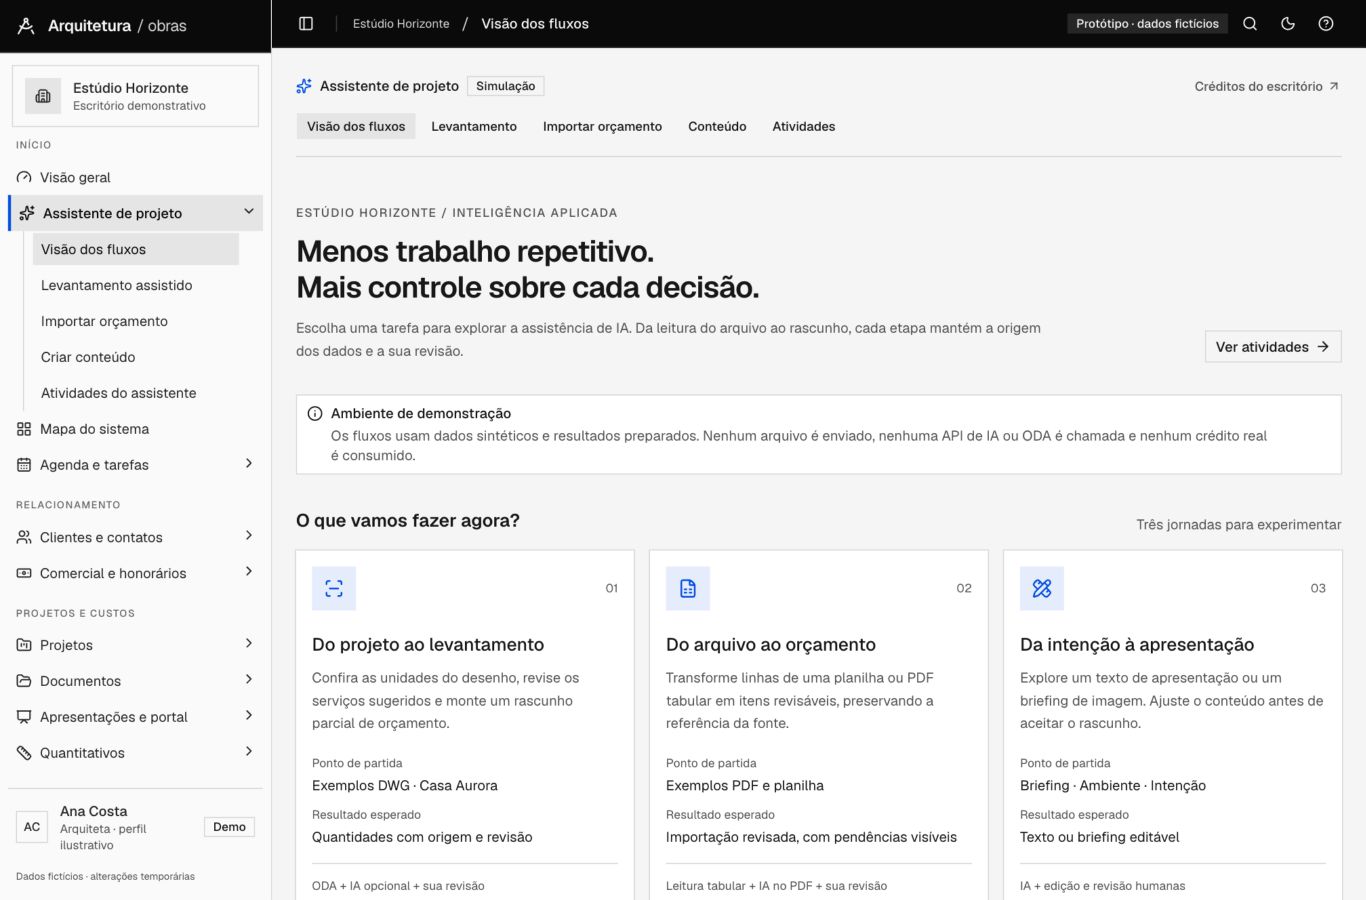1366x900 pixels.
Task: Collapse Assistente de projeto chevron
Action: (249, 211)
